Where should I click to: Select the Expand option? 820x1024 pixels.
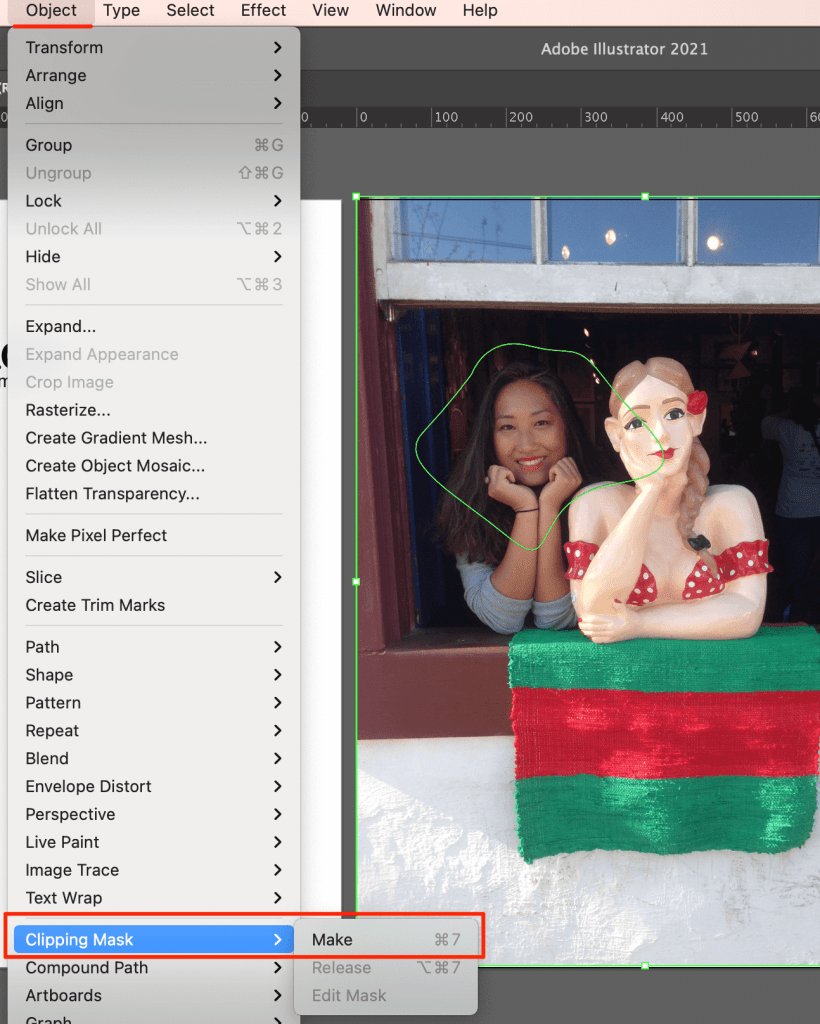tap(60, 326)
